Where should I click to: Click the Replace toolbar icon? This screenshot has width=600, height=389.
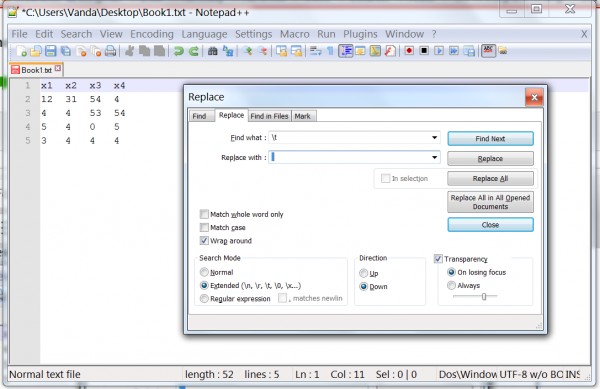228,51
